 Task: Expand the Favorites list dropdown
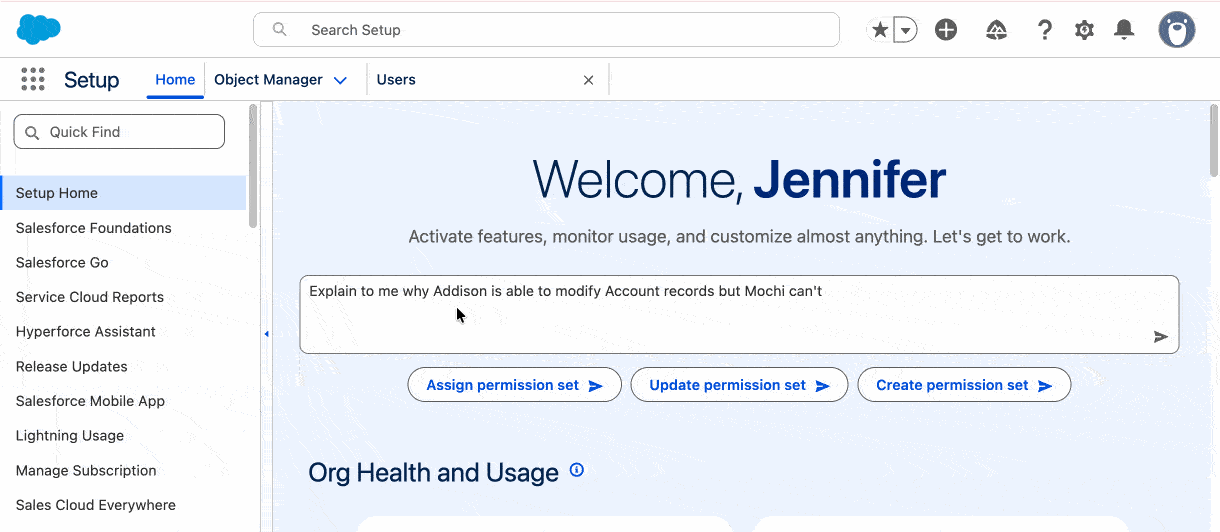[x=905, y=30]
